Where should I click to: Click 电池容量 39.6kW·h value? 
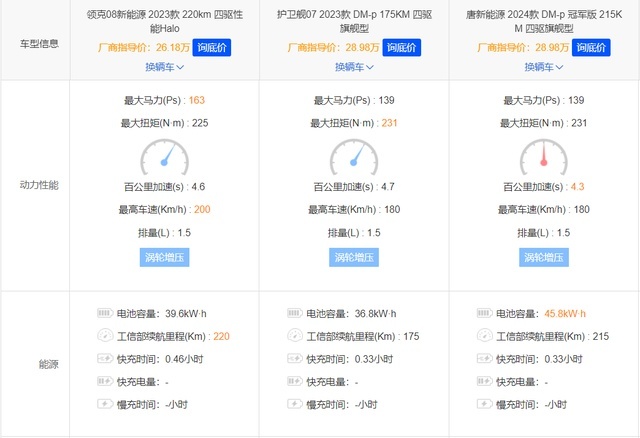[186, 313]
